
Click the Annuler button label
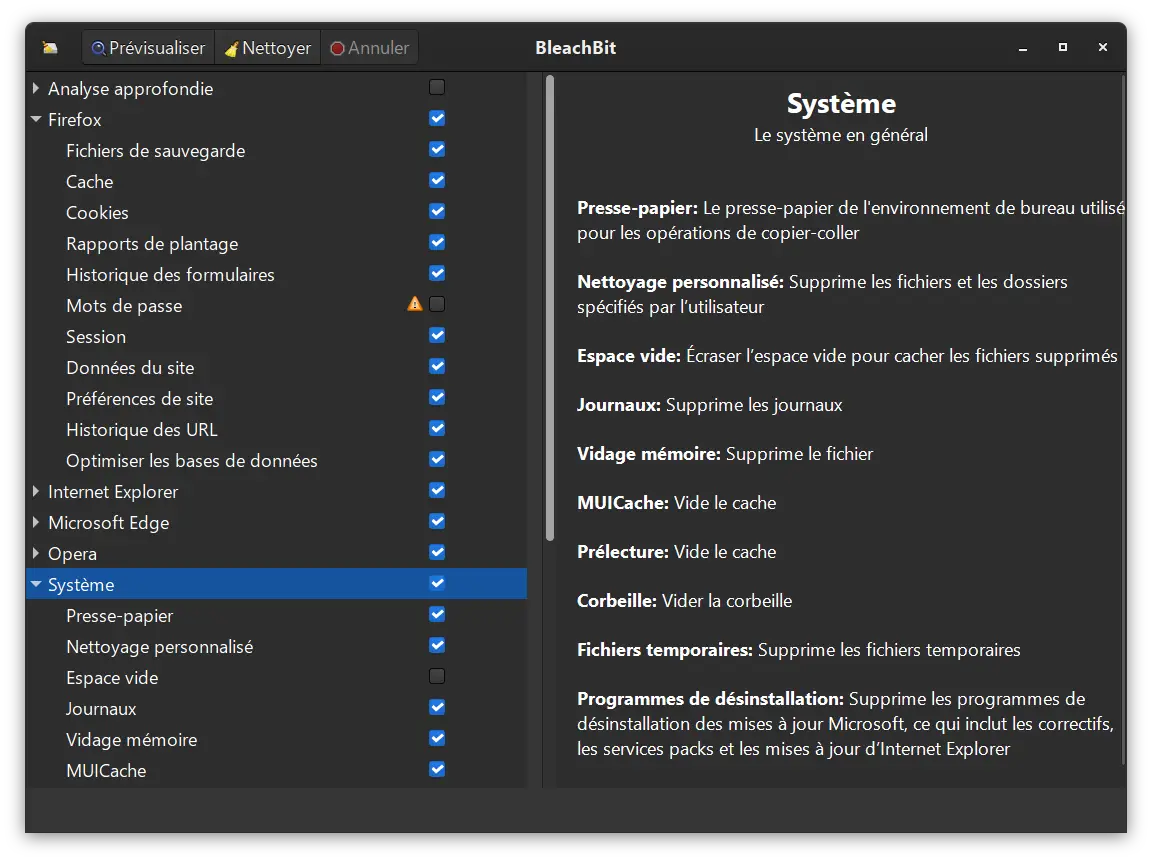[378, 48]
